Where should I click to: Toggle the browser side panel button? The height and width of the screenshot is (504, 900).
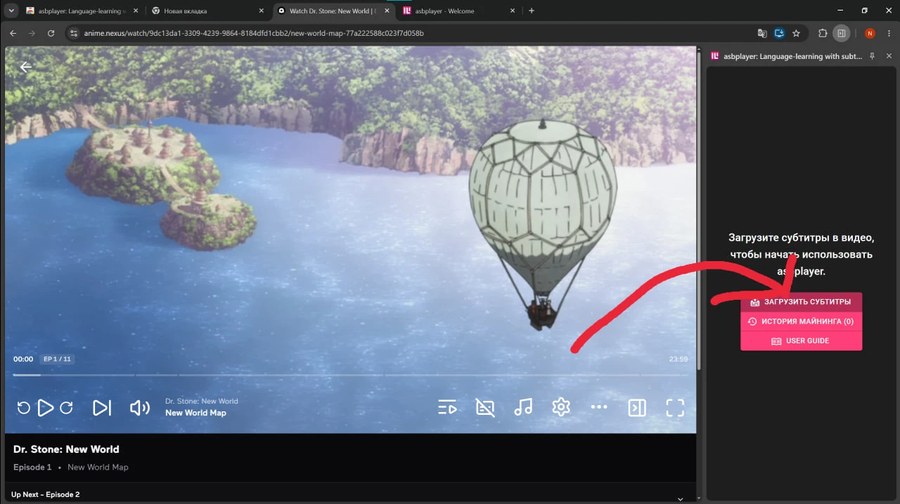[841, 33]
